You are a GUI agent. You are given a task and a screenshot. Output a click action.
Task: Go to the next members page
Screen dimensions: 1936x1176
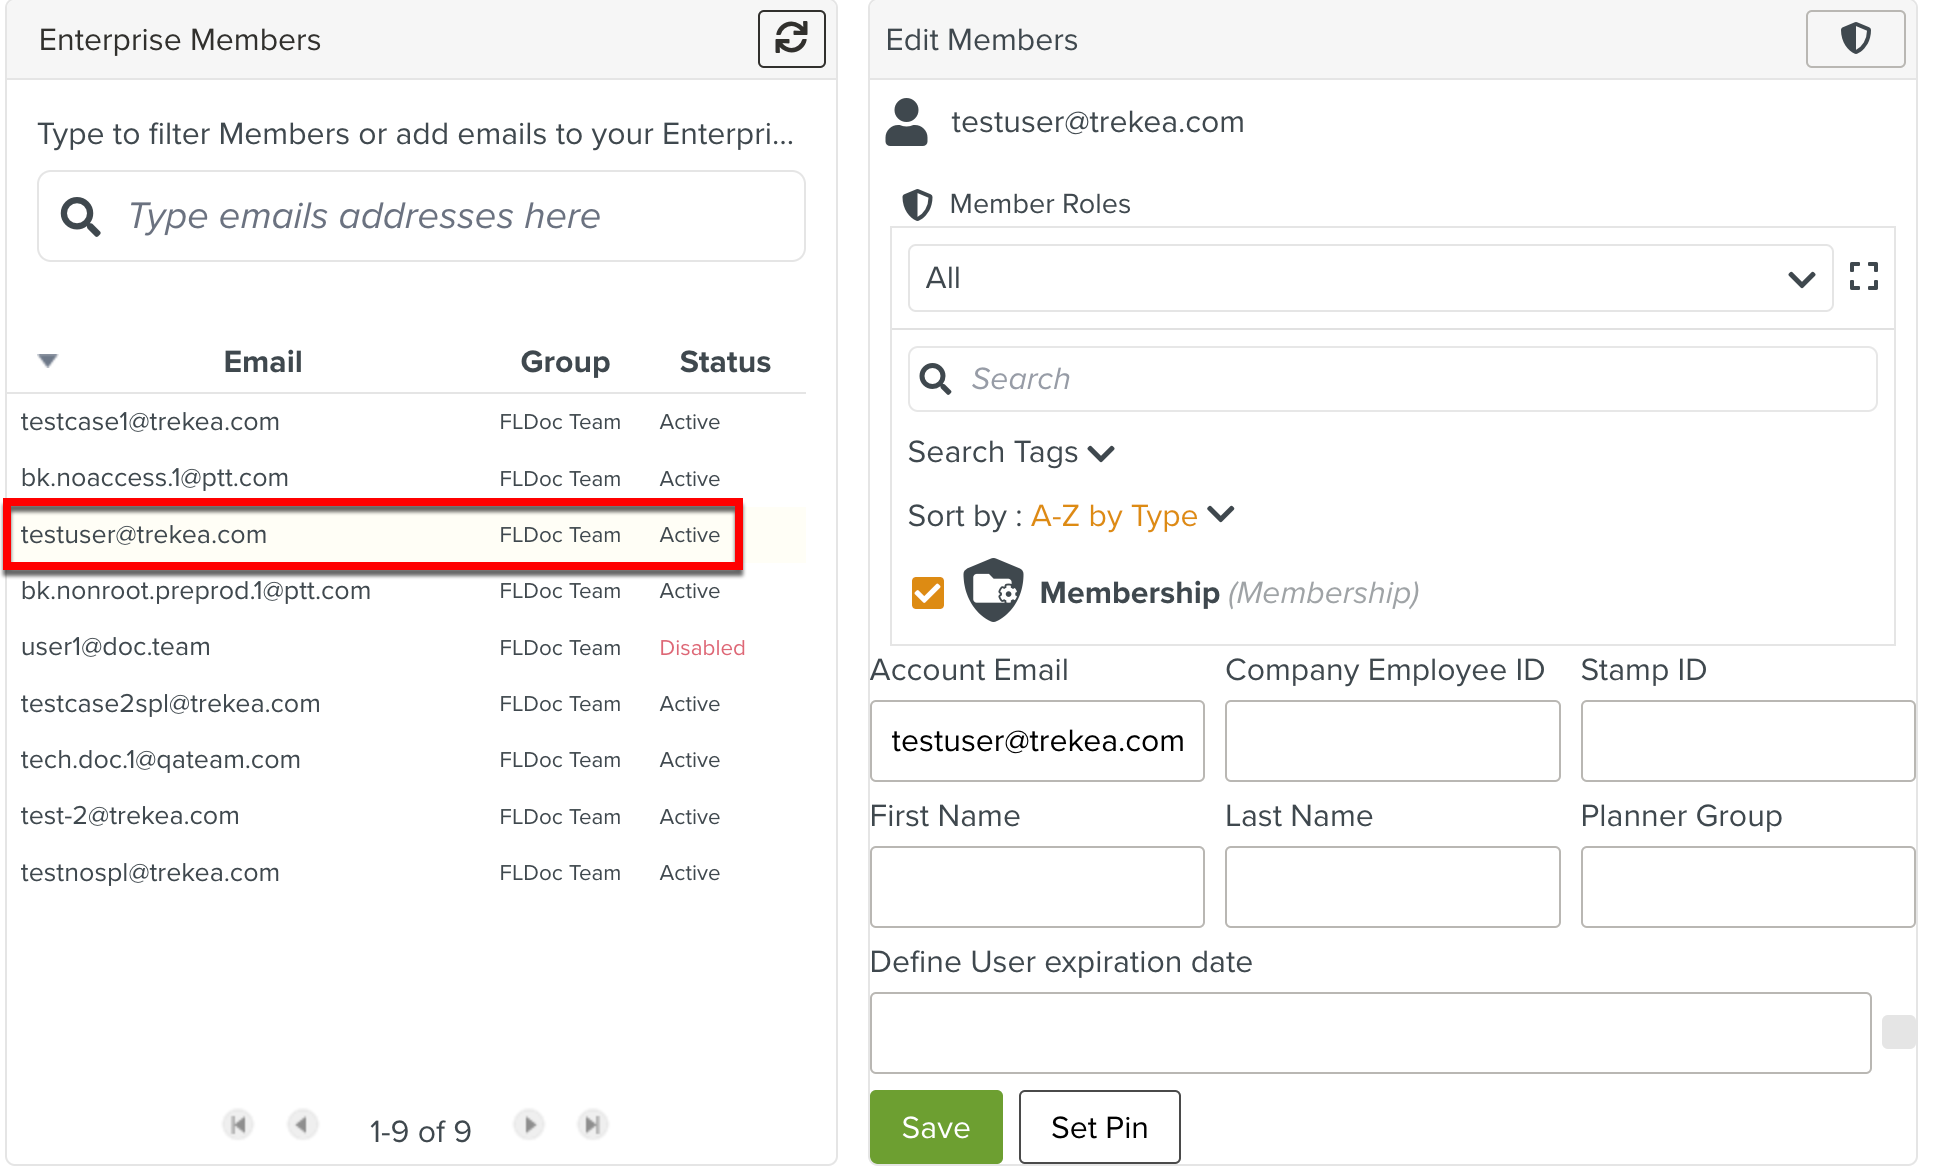[x=529, y=1125]
